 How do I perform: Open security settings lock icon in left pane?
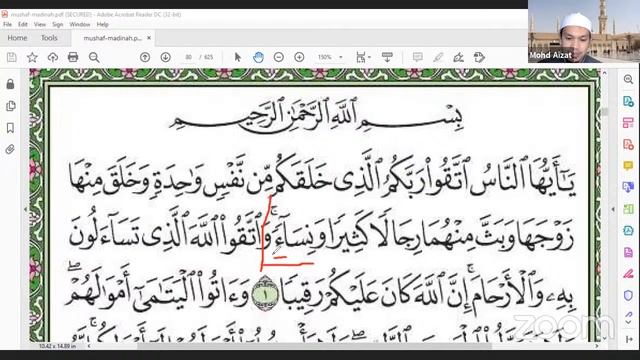point(11,84)
